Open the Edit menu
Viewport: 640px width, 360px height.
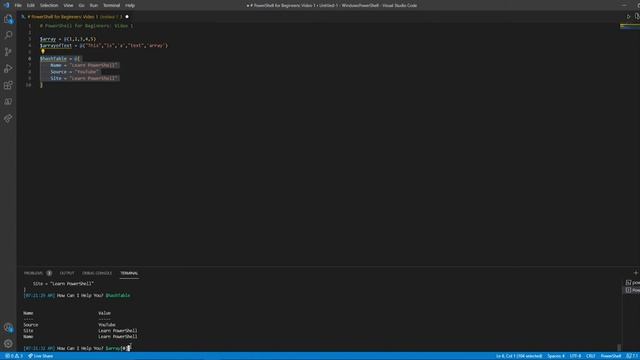pyautogui.click(x=31, y=5)
